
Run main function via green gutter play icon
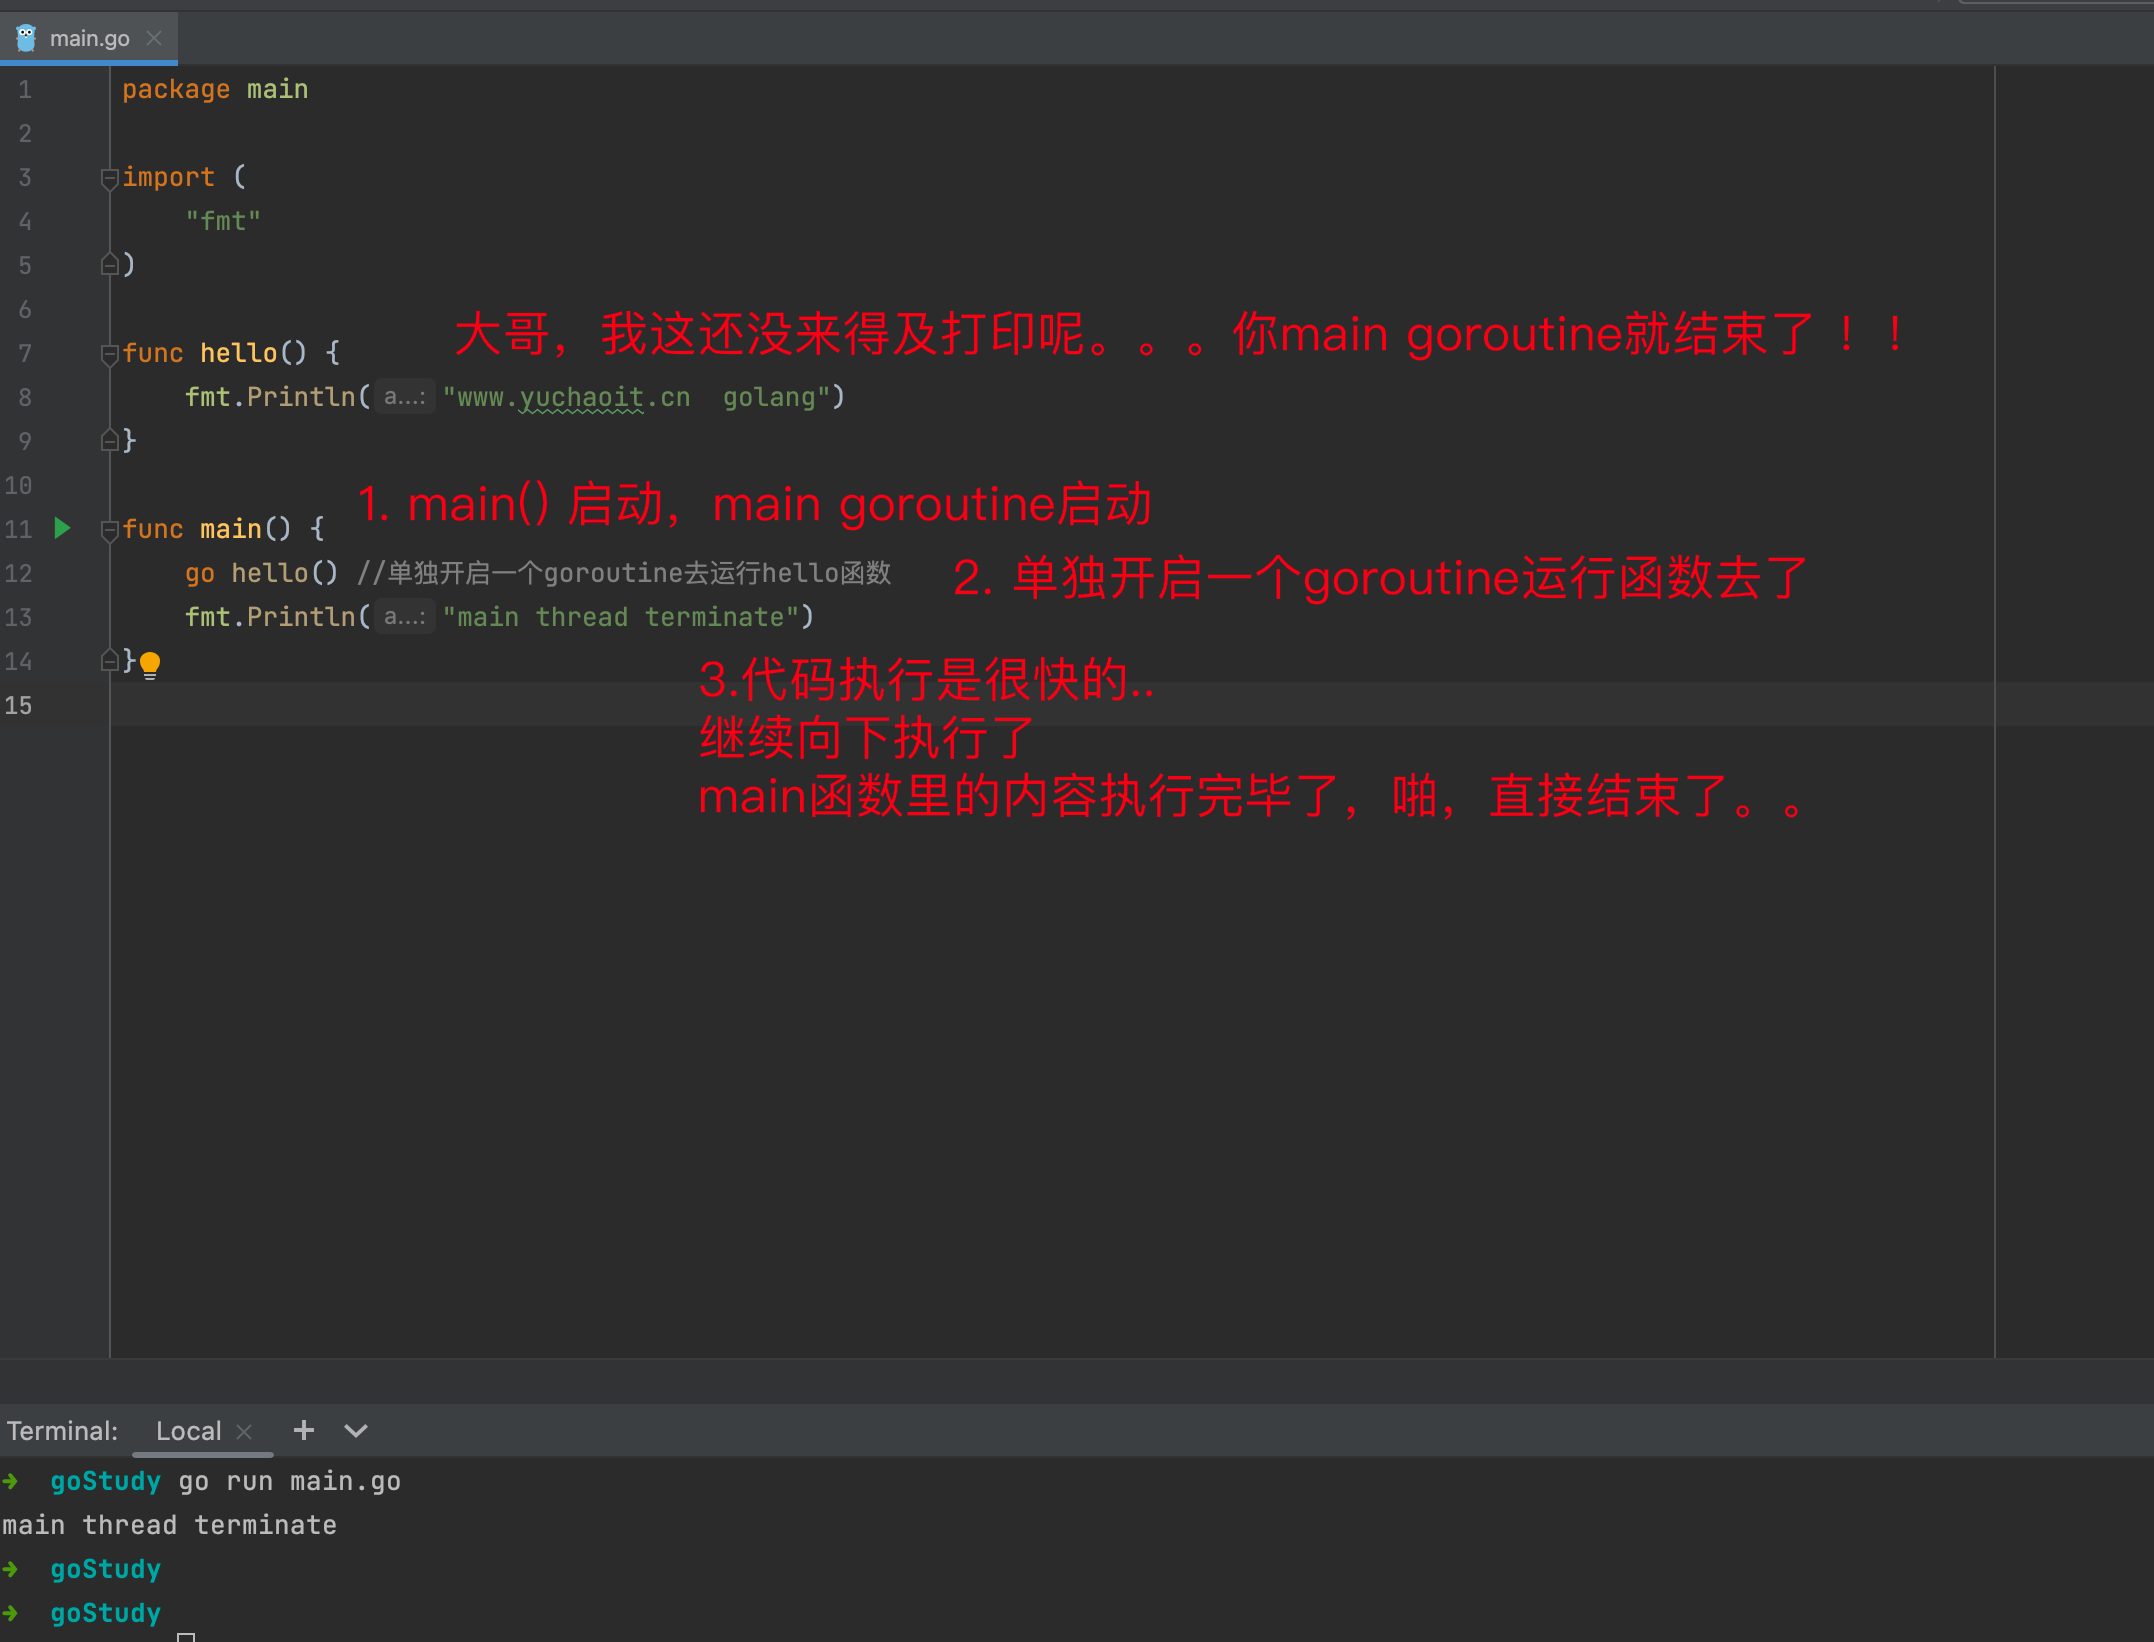[x=63, y=529]
